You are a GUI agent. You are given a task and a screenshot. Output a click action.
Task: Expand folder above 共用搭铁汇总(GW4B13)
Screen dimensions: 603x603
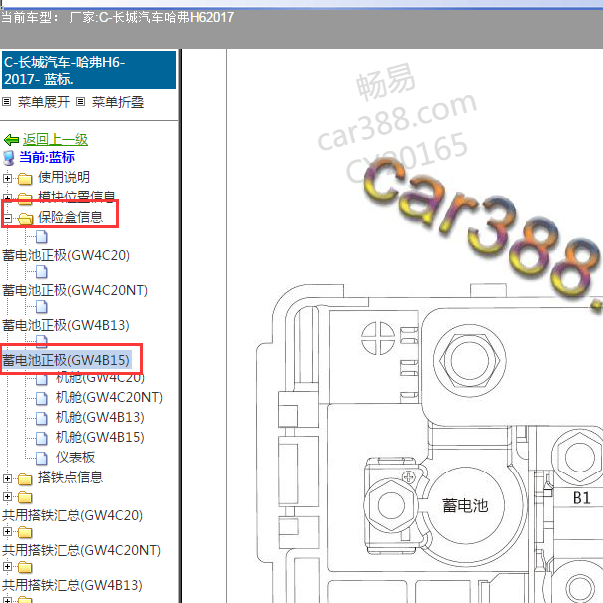click(7, 566)
